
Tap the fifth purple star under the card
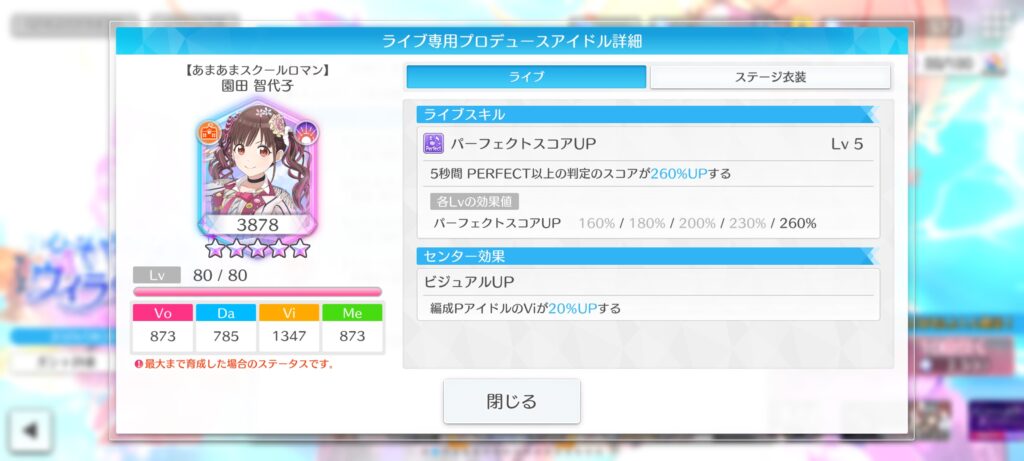(300, 248)
